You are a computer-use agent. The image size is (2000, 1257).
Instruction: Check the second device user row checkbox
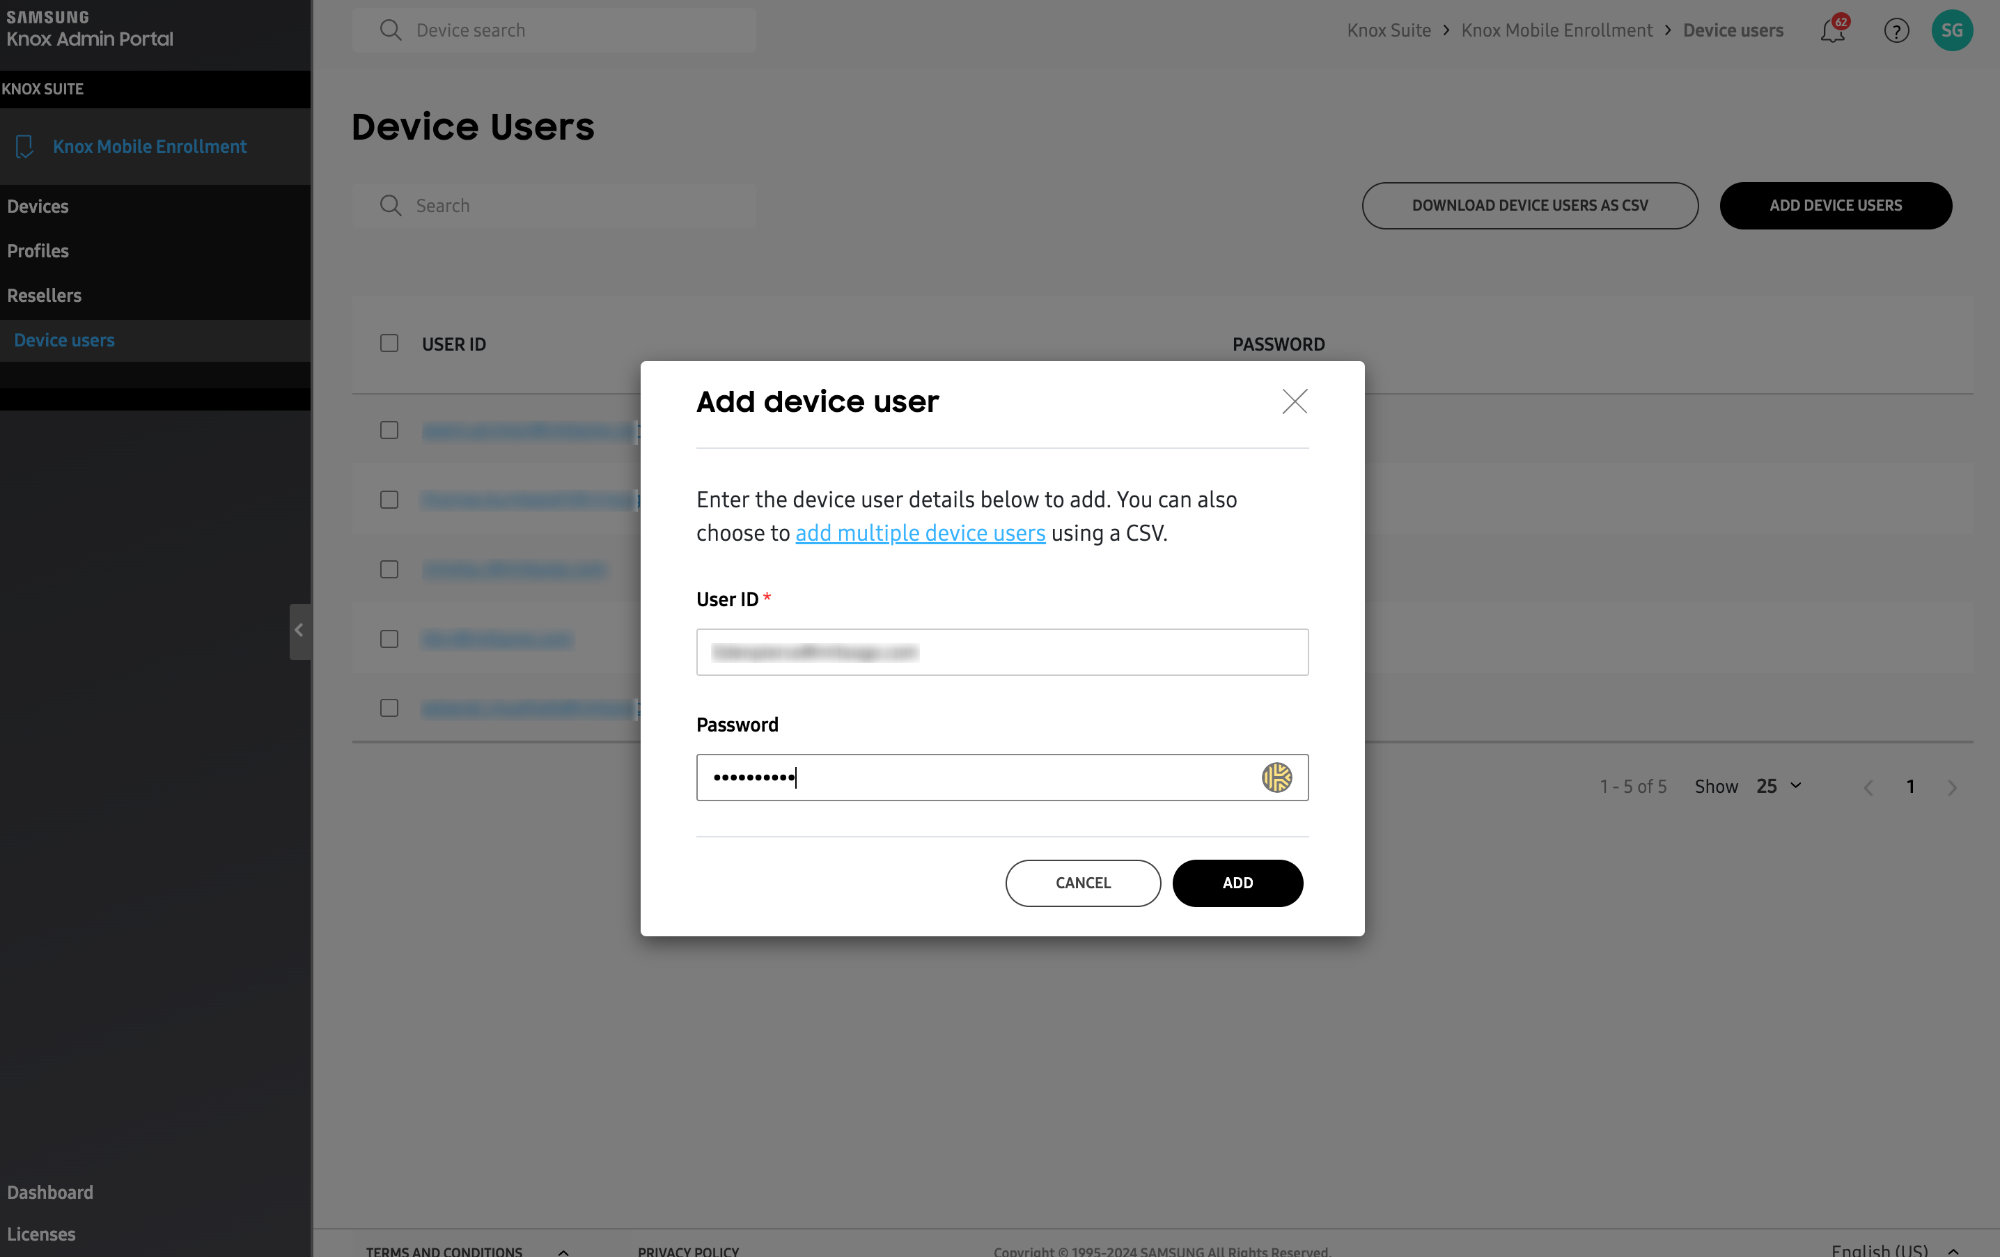pos(389,499)
